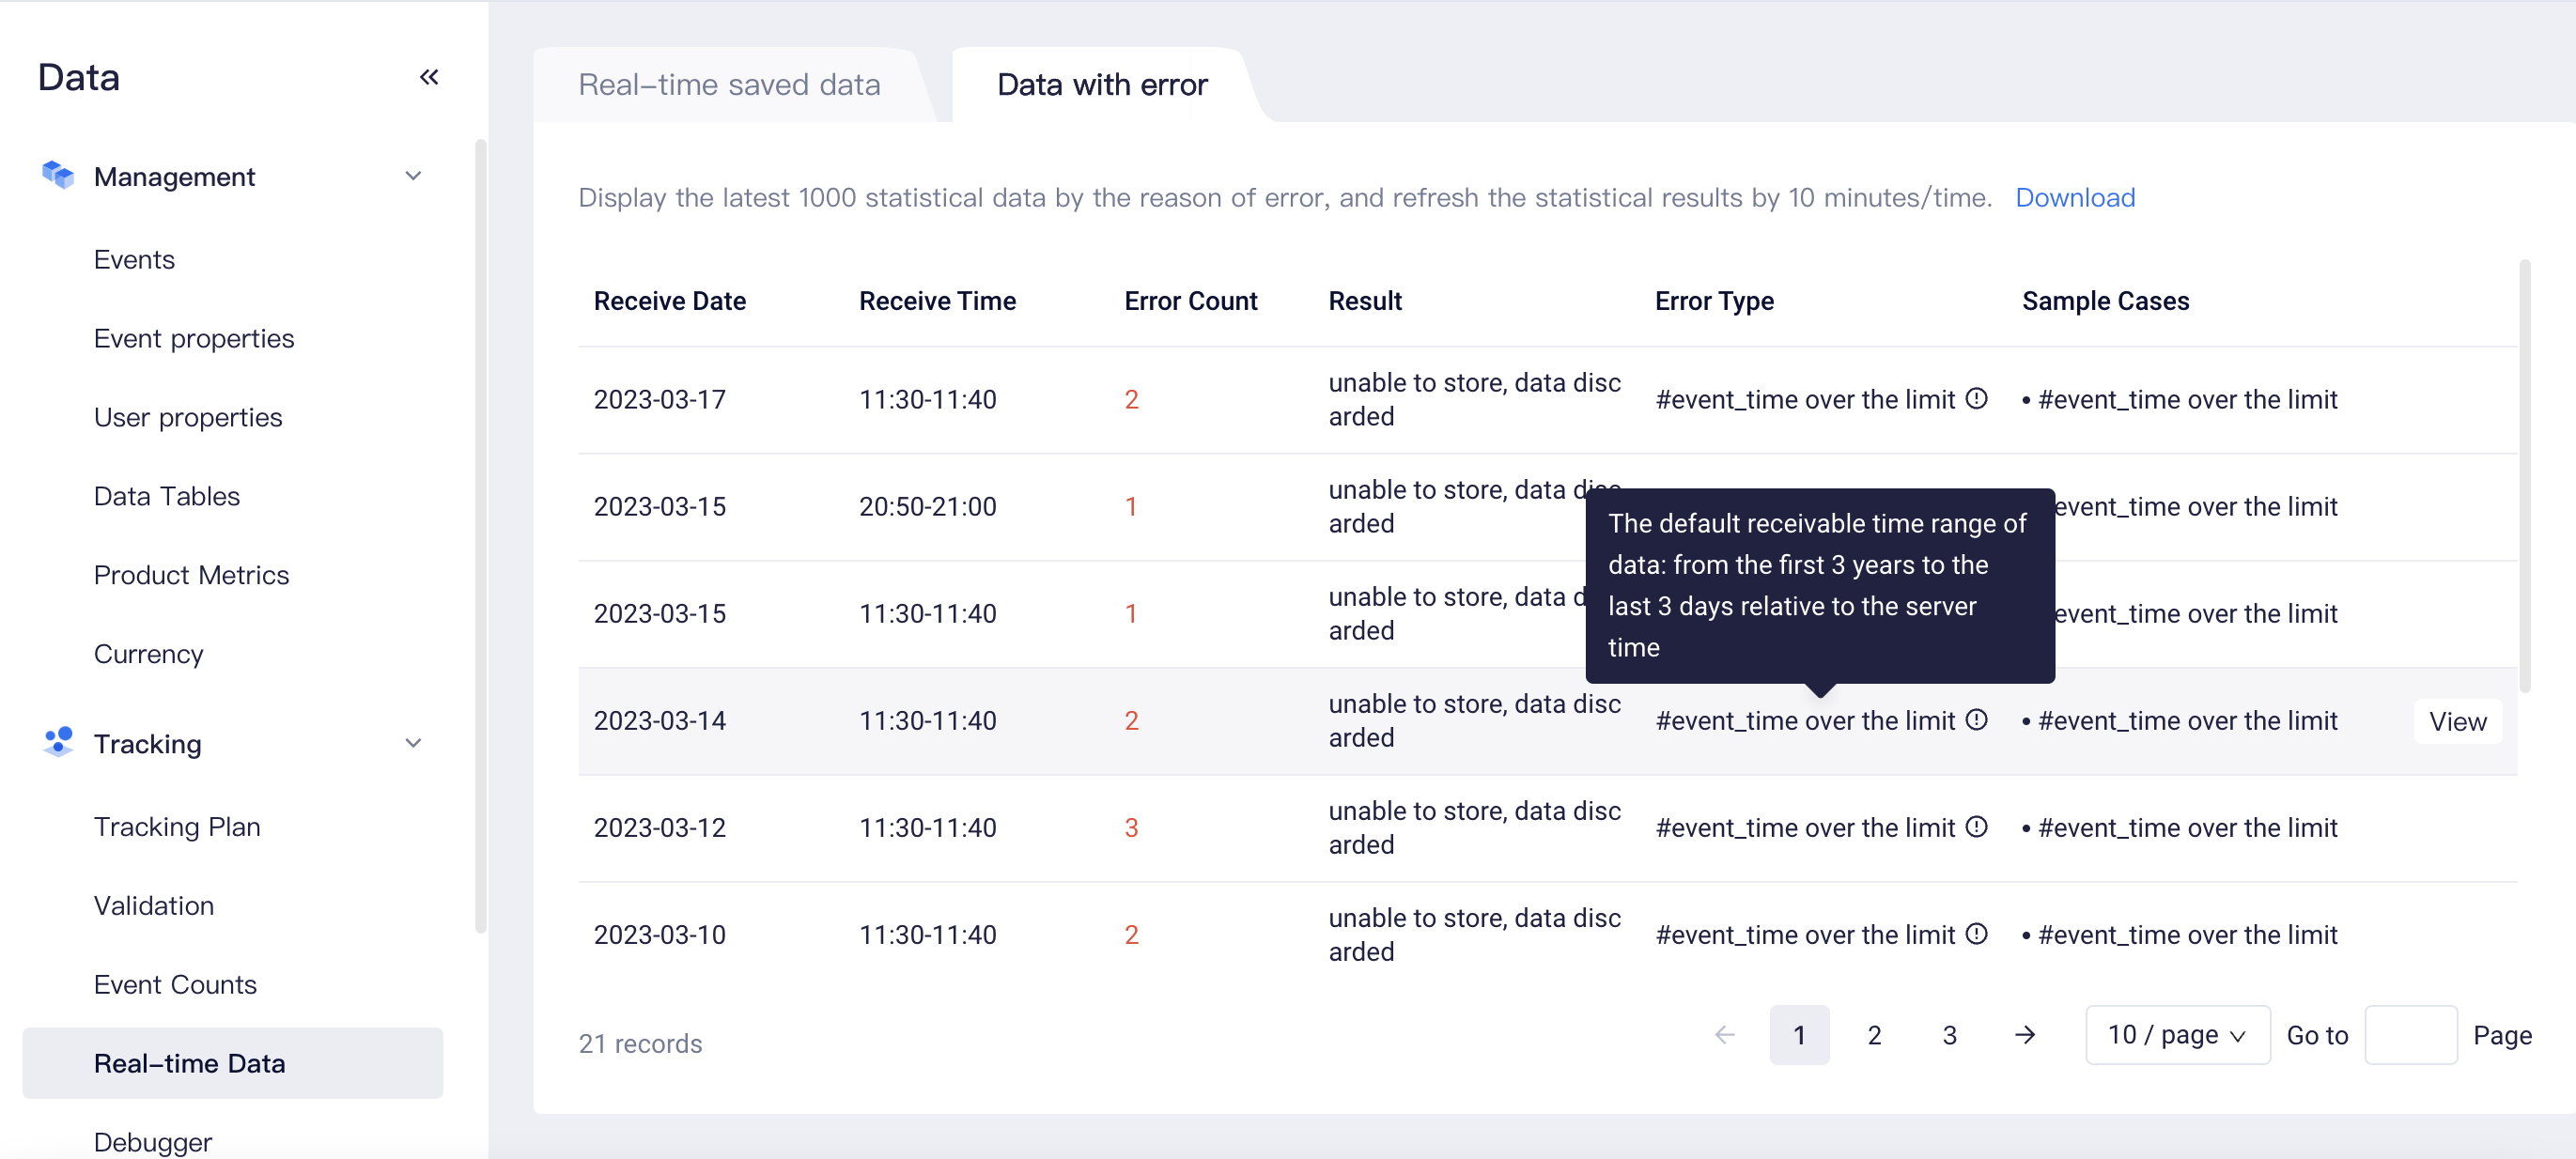
Task: Click the 2023-03-14 date cell
Action: pyautogui.click(x=660, y=720)
